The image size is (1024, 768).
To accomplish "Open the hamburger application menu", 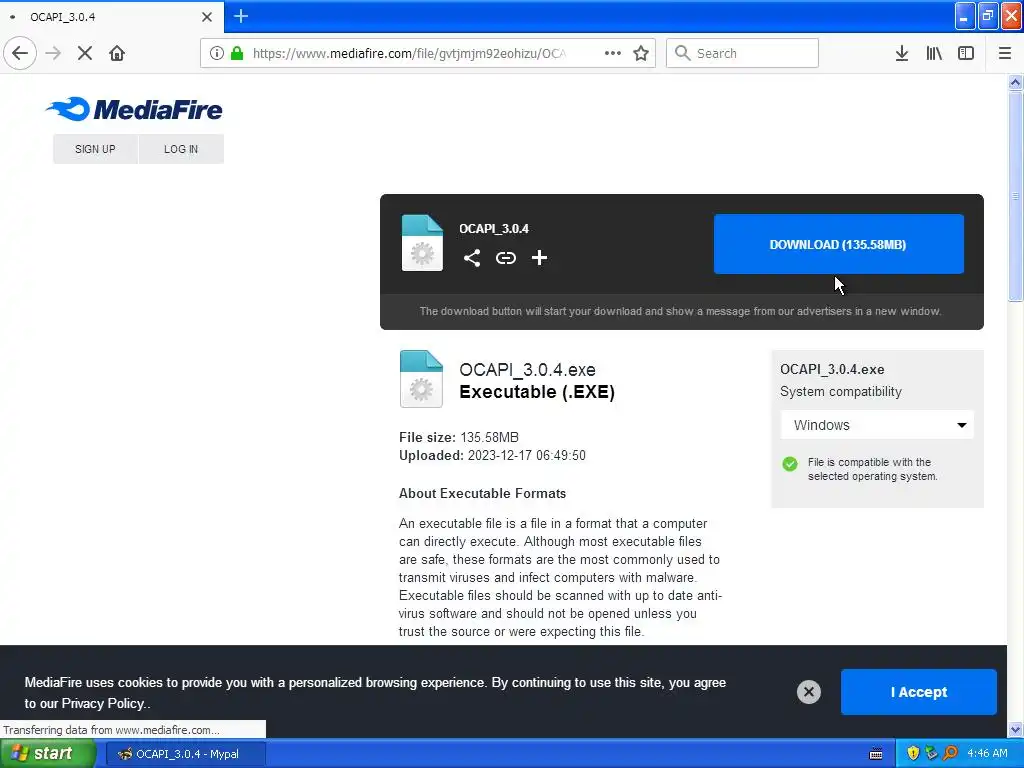I will (1005, 53).
